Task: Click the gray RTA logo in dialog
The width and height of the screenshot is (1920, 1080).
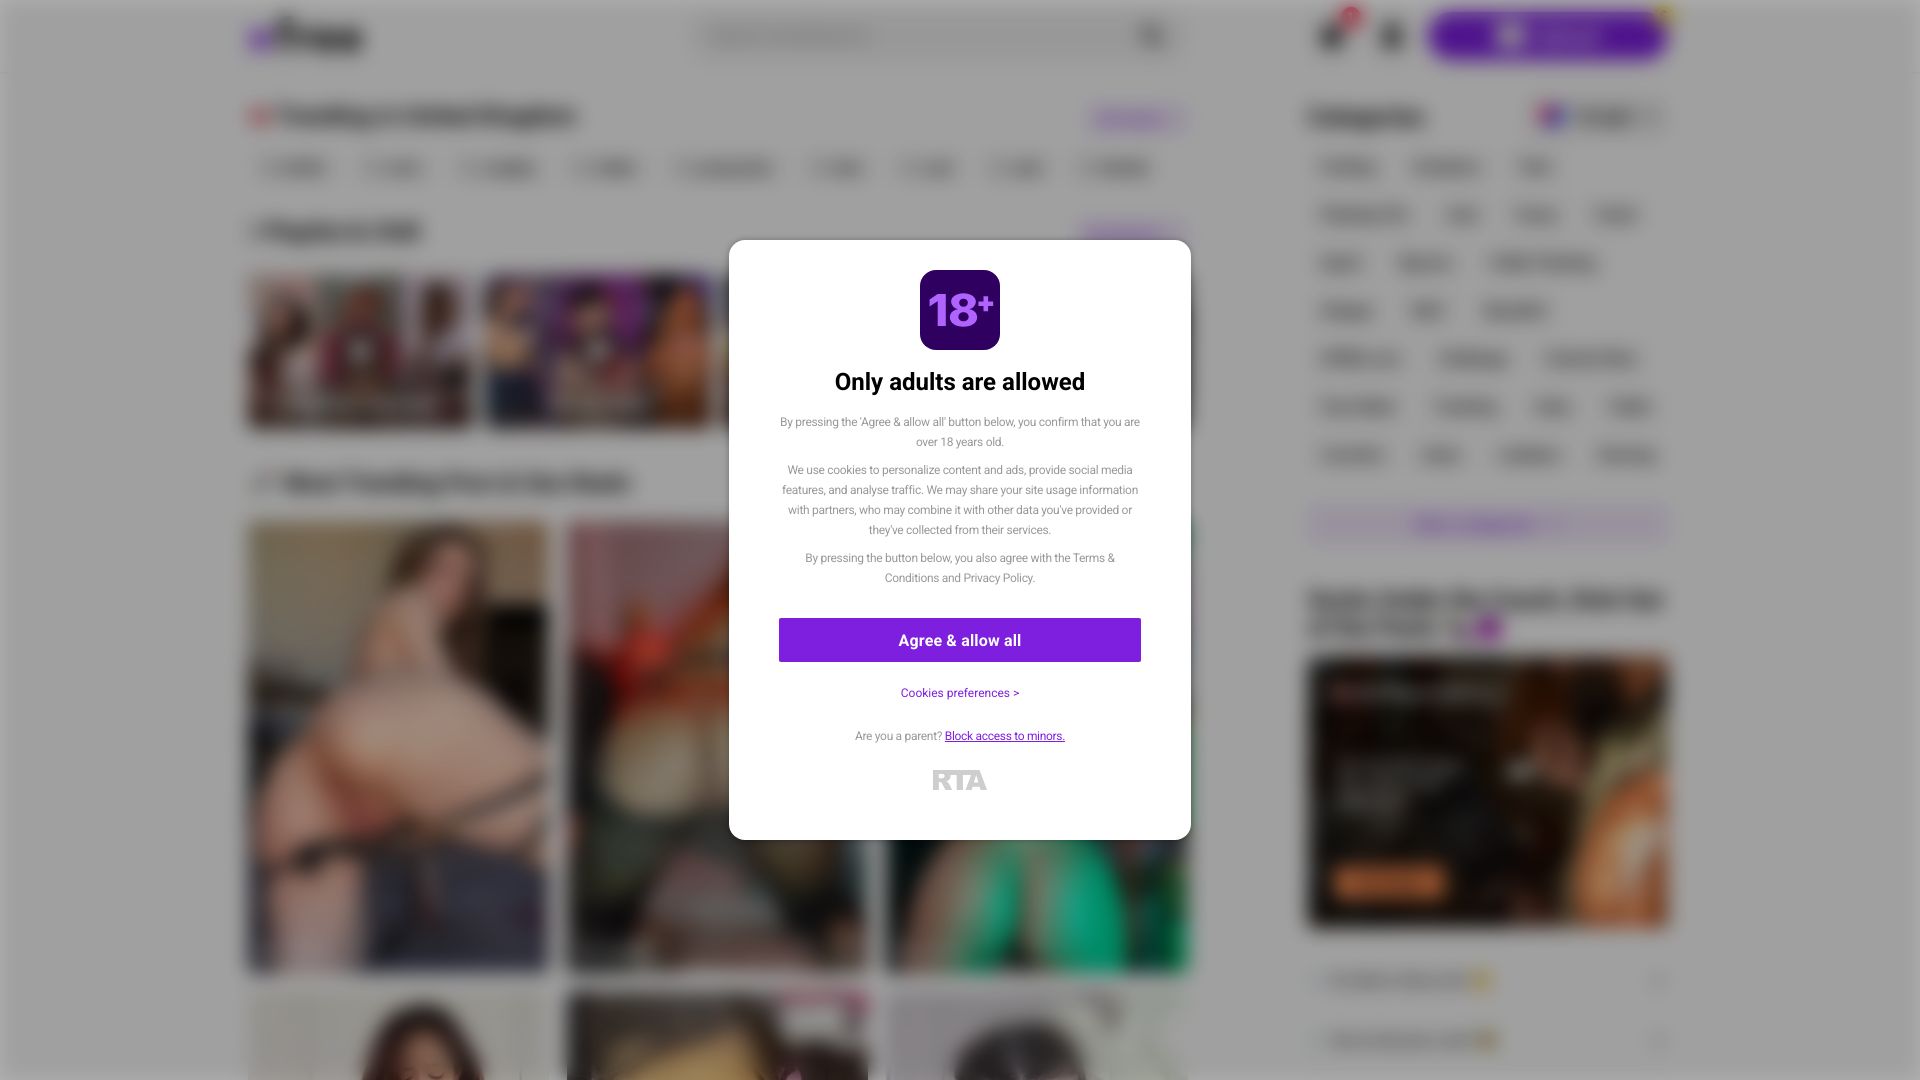Action: pos(959,780)
